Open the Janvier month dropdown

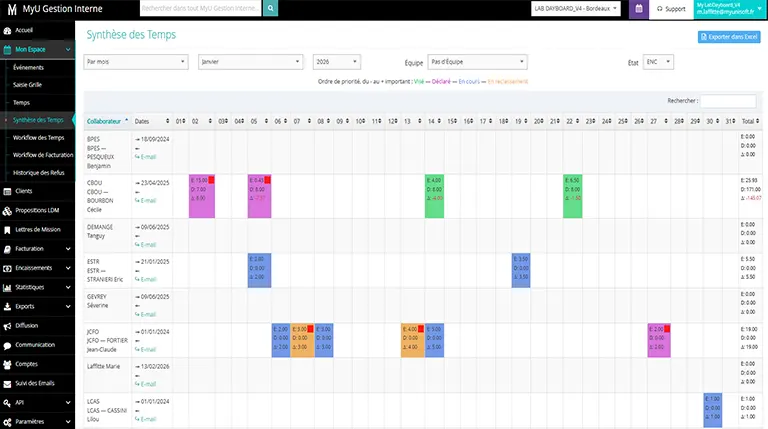pyautogui.click(x=250, y=62)
